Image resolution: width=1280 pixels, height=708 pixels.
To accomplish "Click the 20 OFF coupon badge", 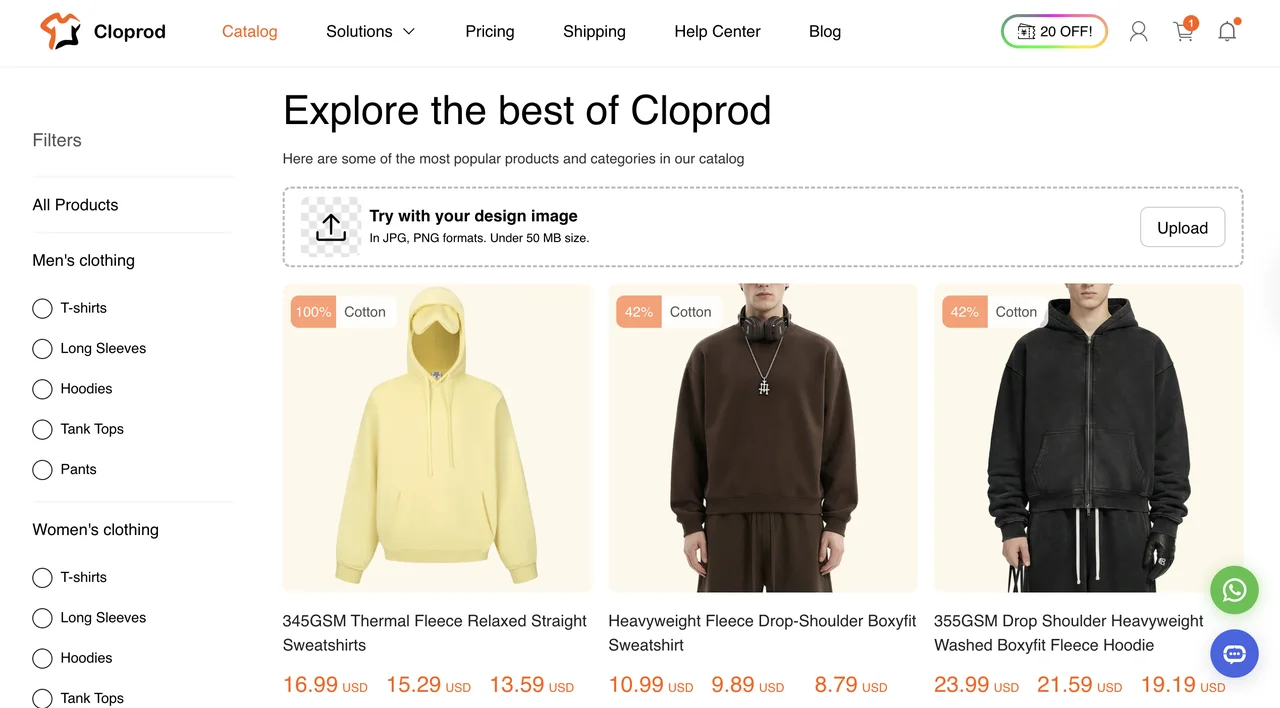I will pos(1054,32).
